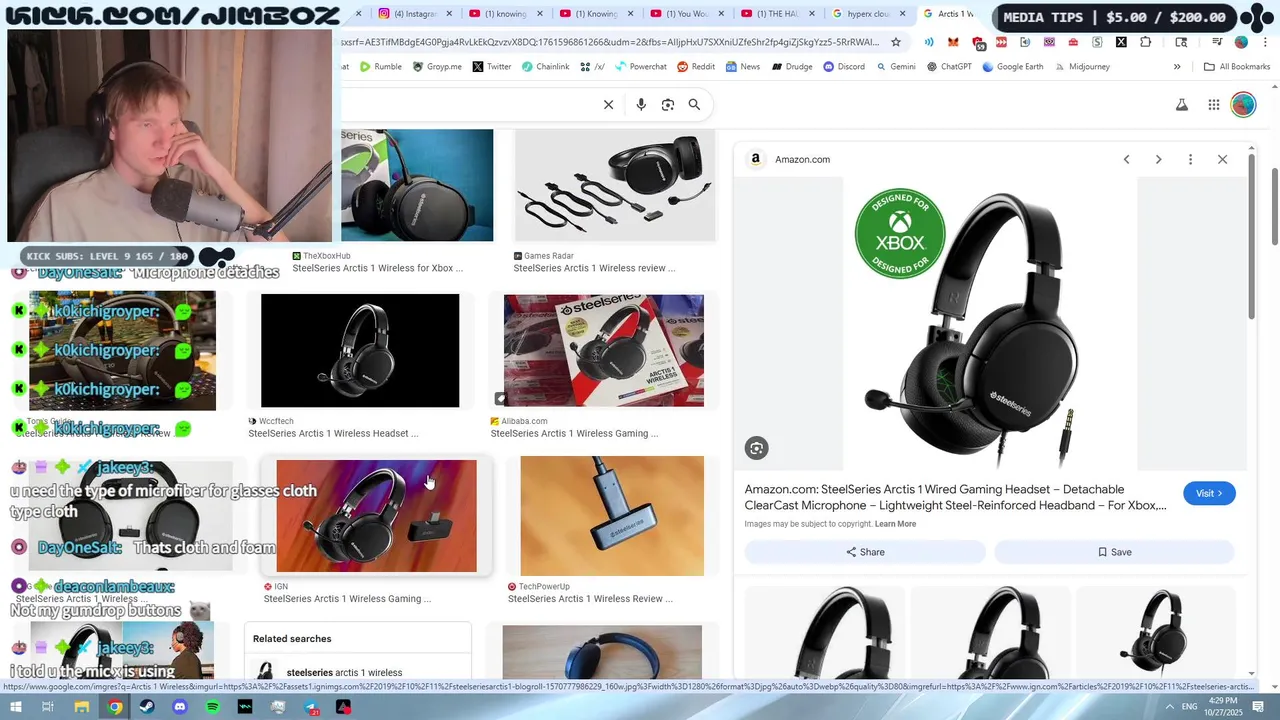The width and height of the screenshot is (1280, 720).
Task: Open the Google account avatar
Action: 1243,105
